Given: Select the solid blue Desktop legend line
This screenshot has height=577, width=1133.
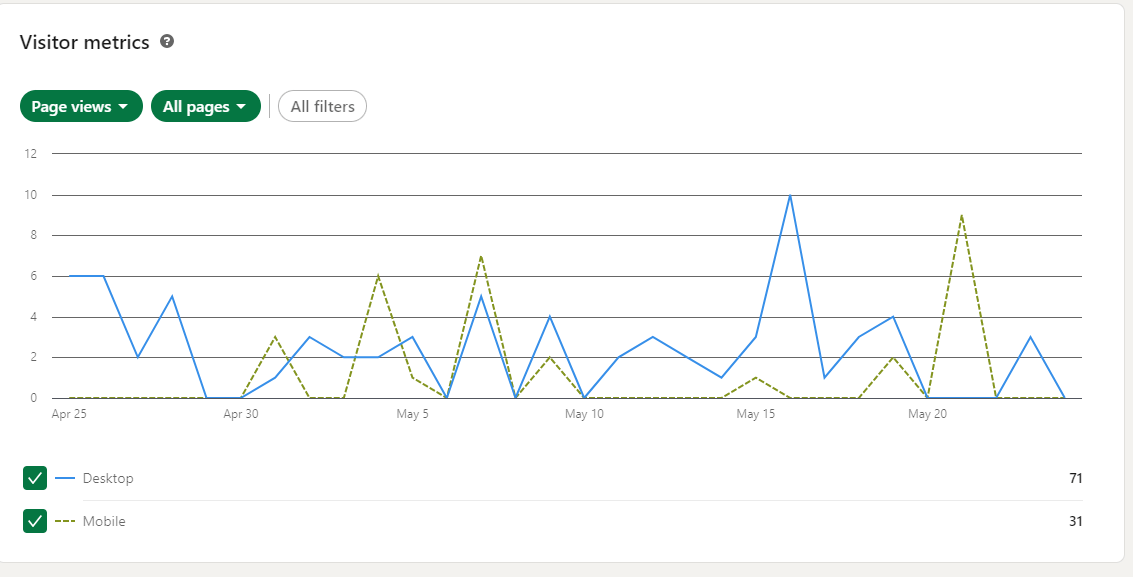Looking at the screenshot, I should (66, 477).
